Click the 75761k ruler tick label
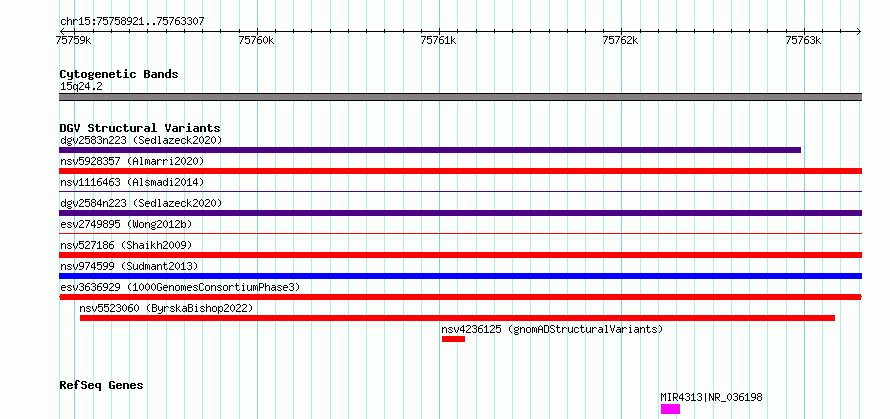Image resolution: width=890 pixels, height=419 pixels. [439, 40]
